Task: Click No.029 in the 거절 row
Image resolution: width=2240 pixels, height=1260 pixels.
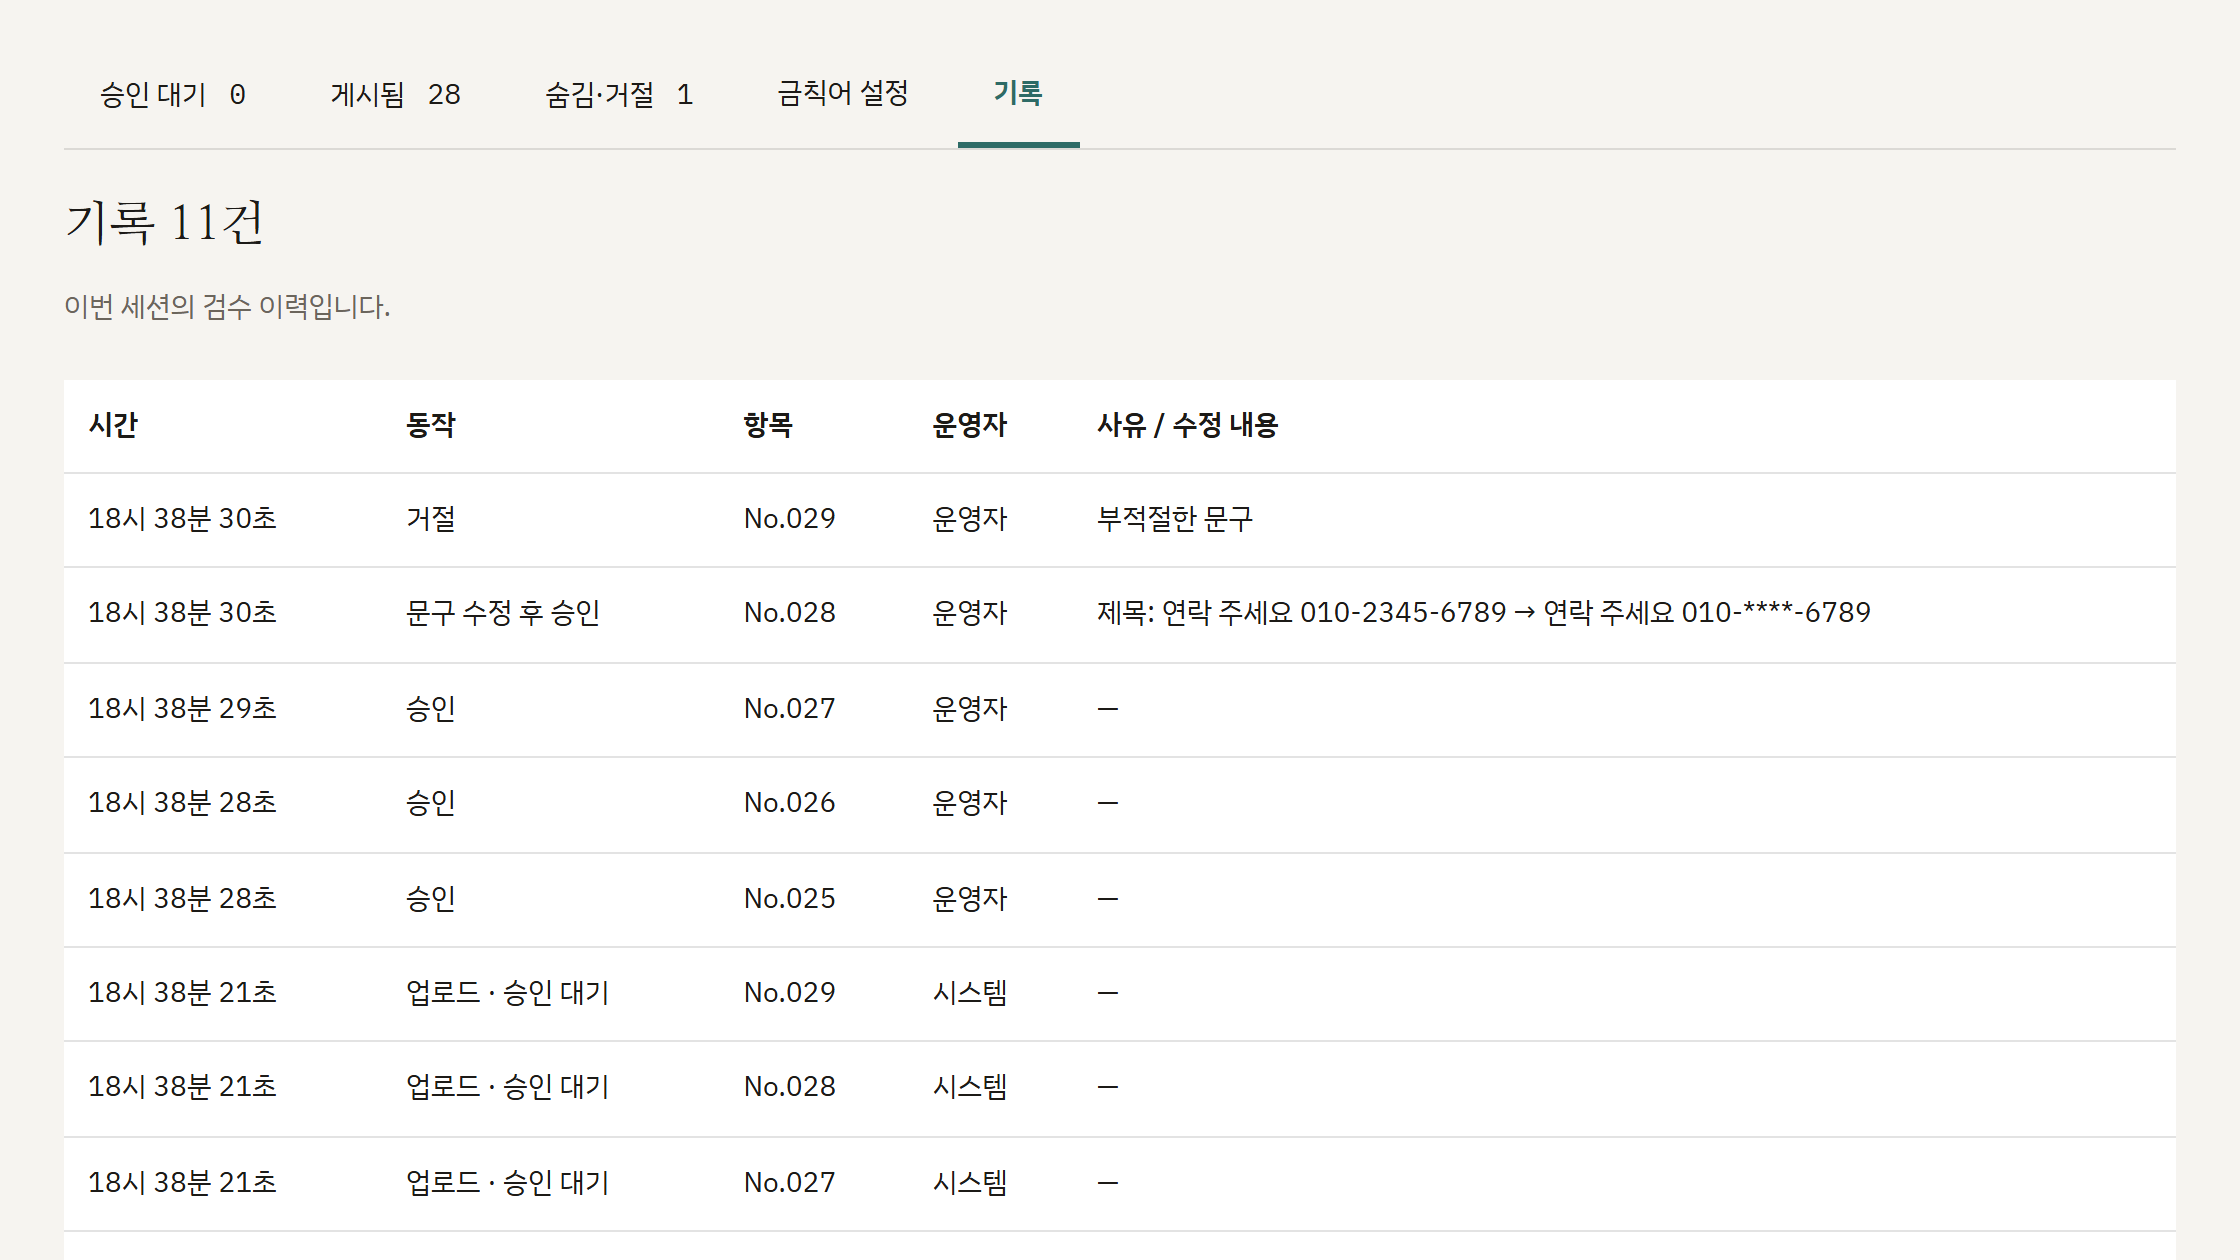Action: point(789,519)
